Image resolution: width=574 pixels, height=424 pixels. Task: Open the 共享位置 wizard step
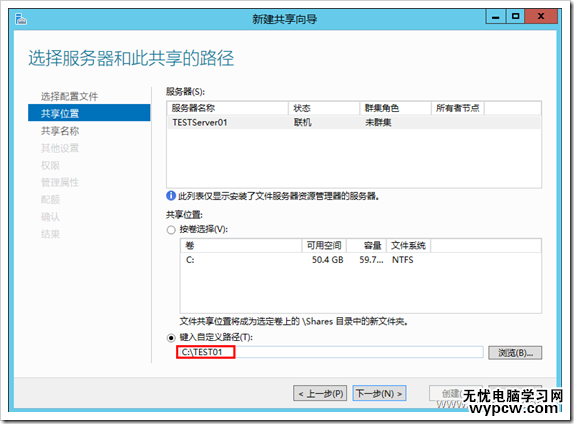[x=89, y=113]
